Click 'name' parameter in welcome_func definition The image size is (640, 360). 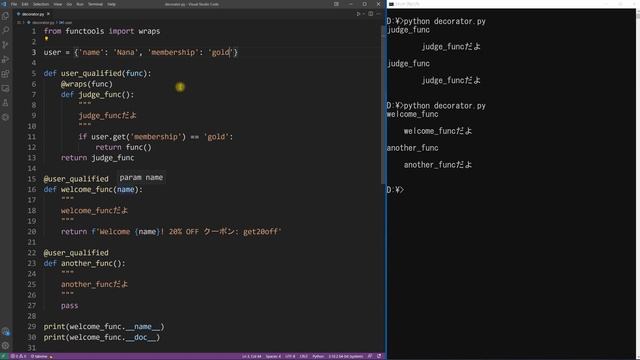coord(126,189)
